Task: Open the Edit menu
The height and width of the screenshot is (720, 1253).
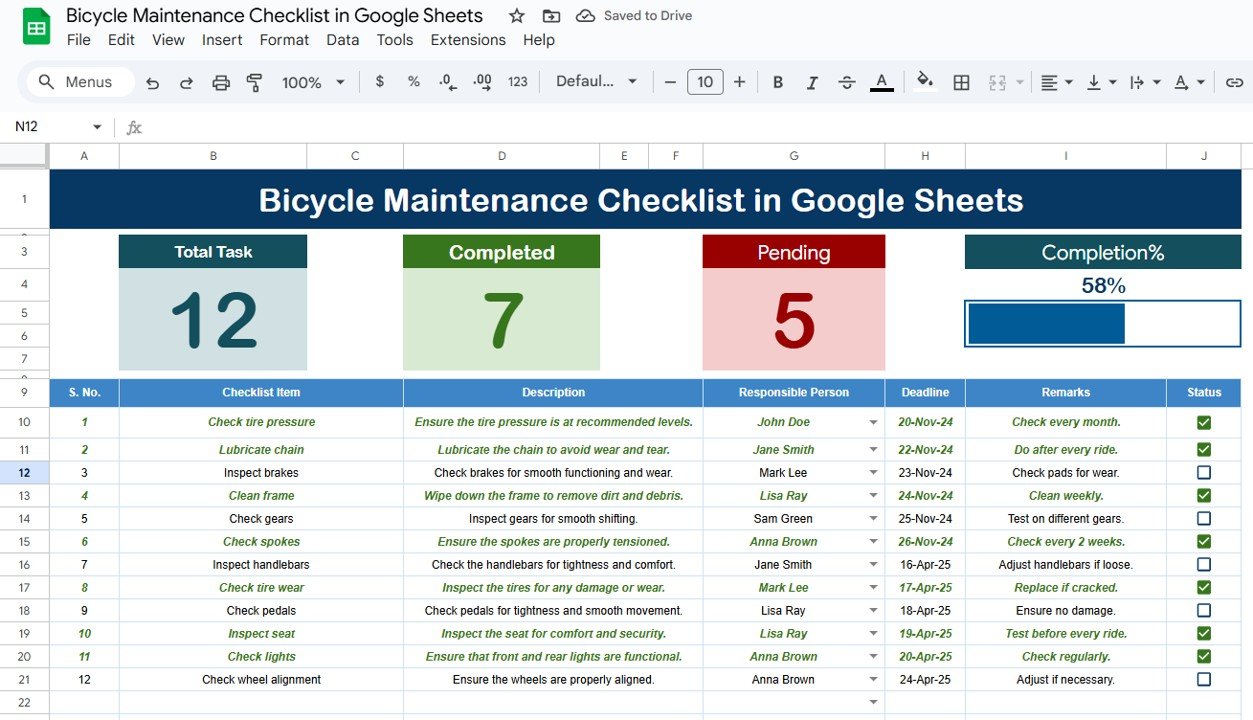Action: (x=121, y=40)
